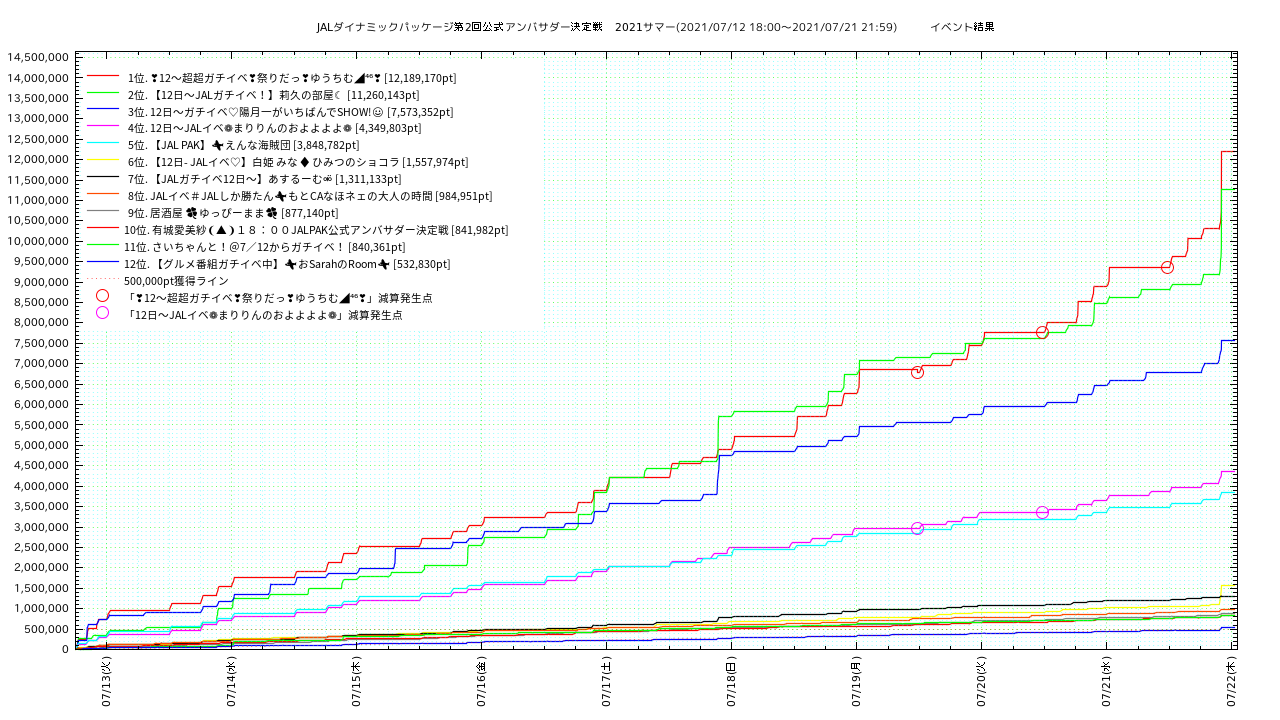
Task: Click the '12,000,000' y-axis label
Action: (x=38, y=159)
